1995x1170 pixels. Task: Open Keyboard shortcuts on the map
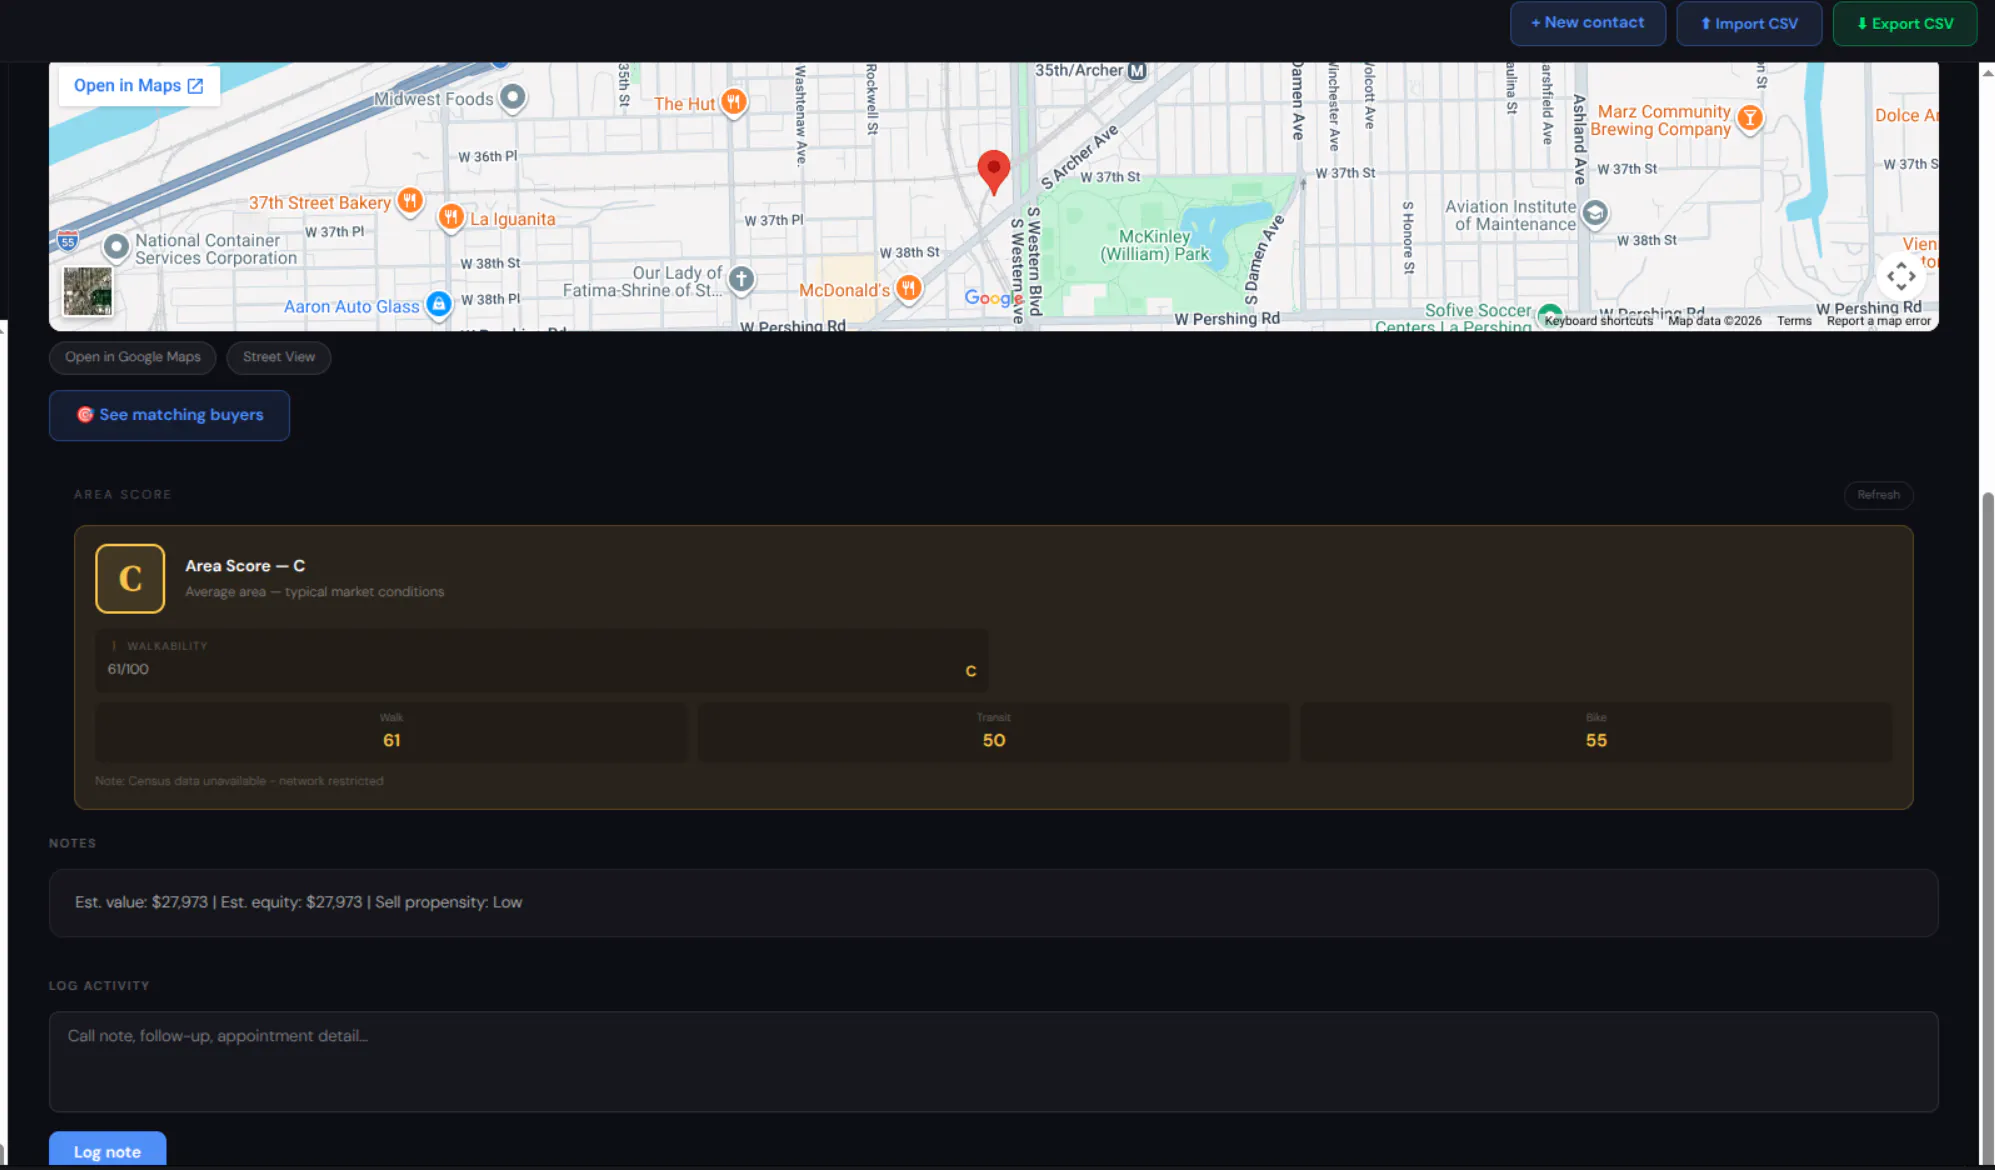[x=1598, y=321]
